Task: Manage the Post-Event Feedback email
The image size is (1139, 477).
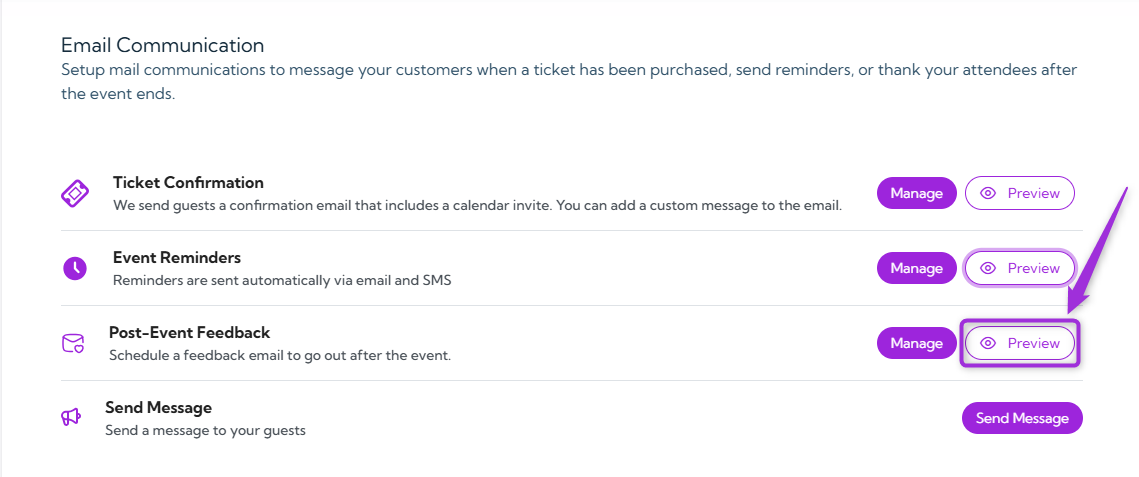Action: 916,343
